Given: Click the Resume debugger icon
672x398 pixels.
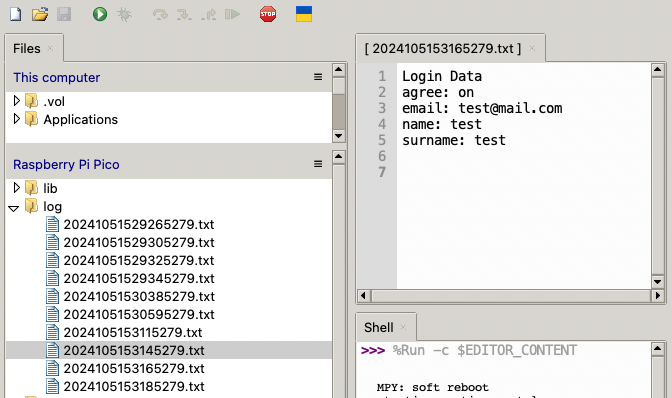Looking at the screenshot, I should [x=232, y=15].
